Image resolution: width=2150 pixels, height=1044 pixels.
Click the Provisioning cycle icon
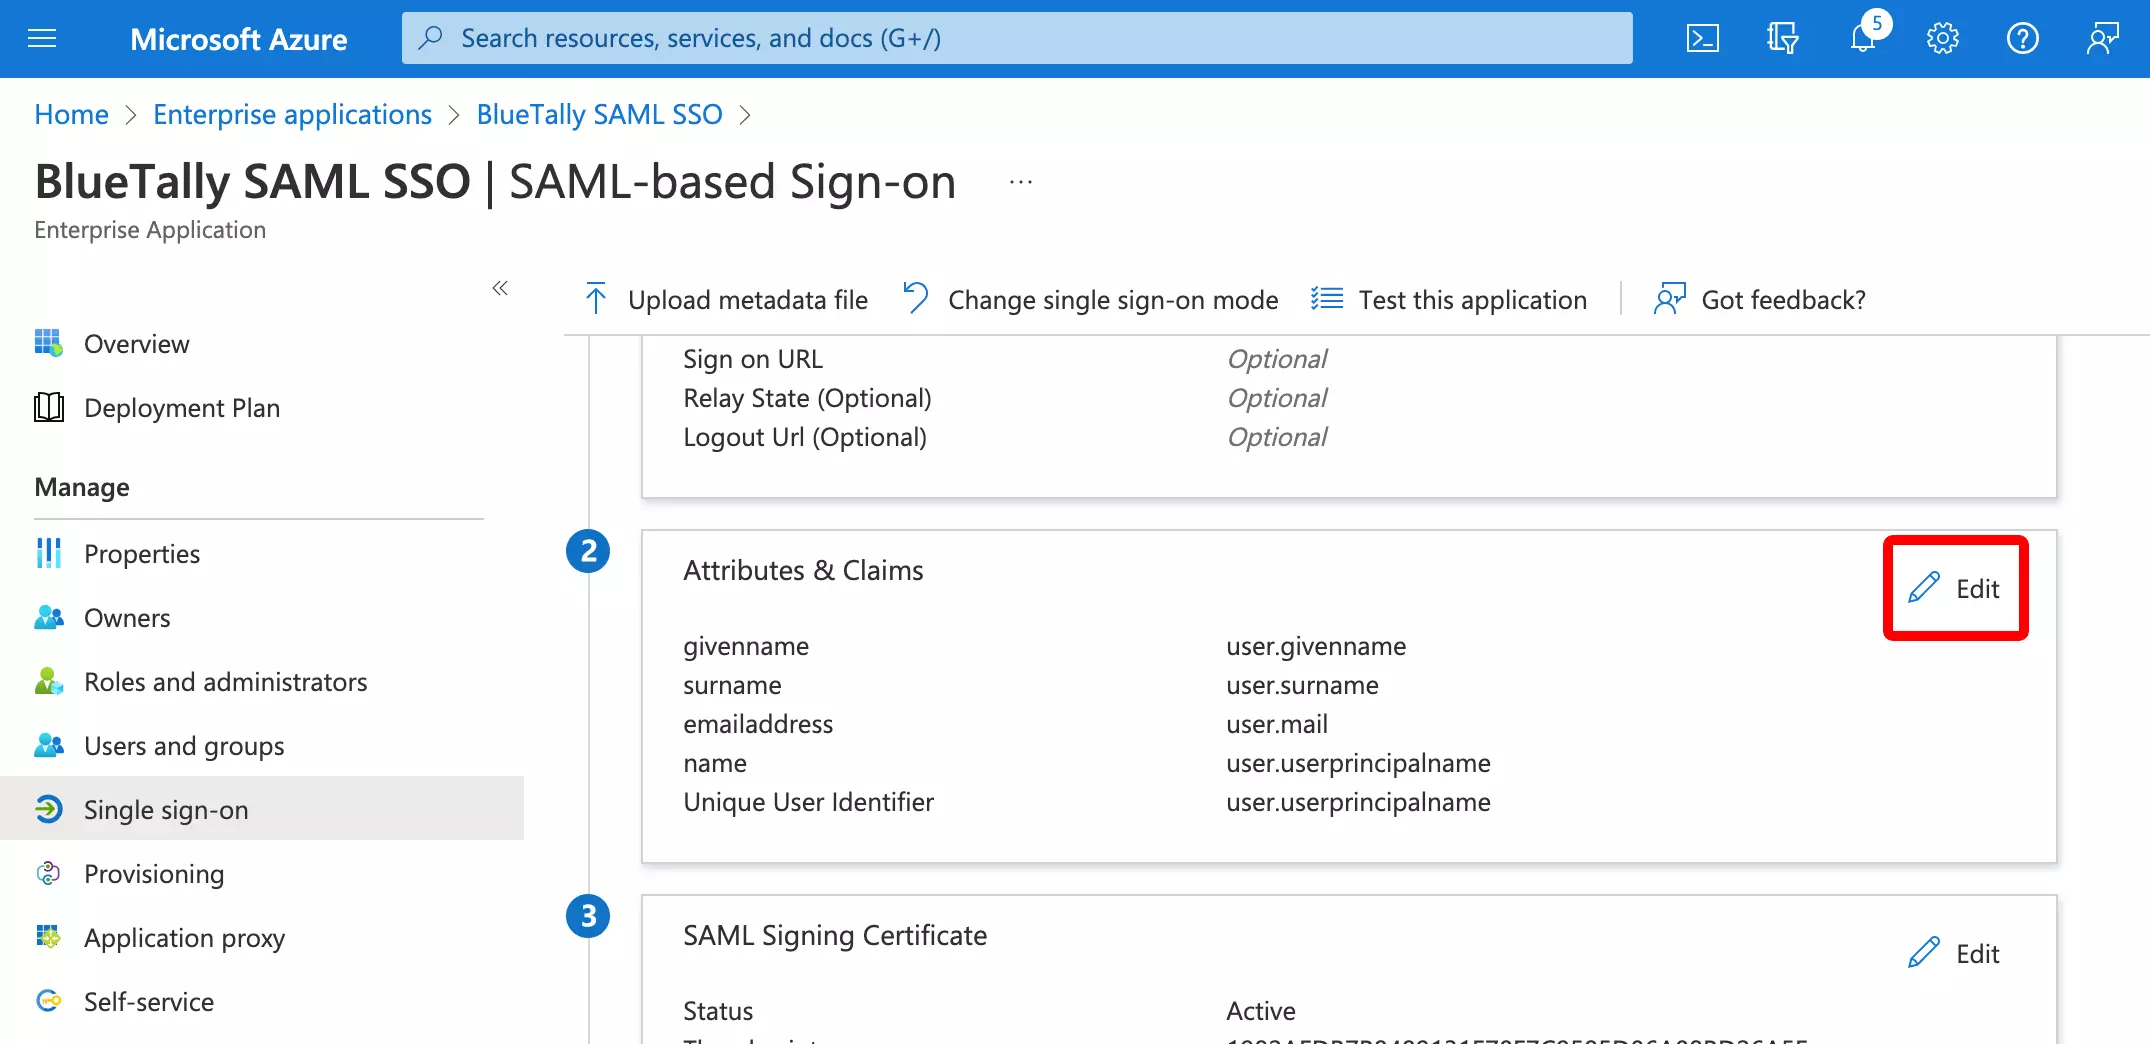click(x=48, y=873)
